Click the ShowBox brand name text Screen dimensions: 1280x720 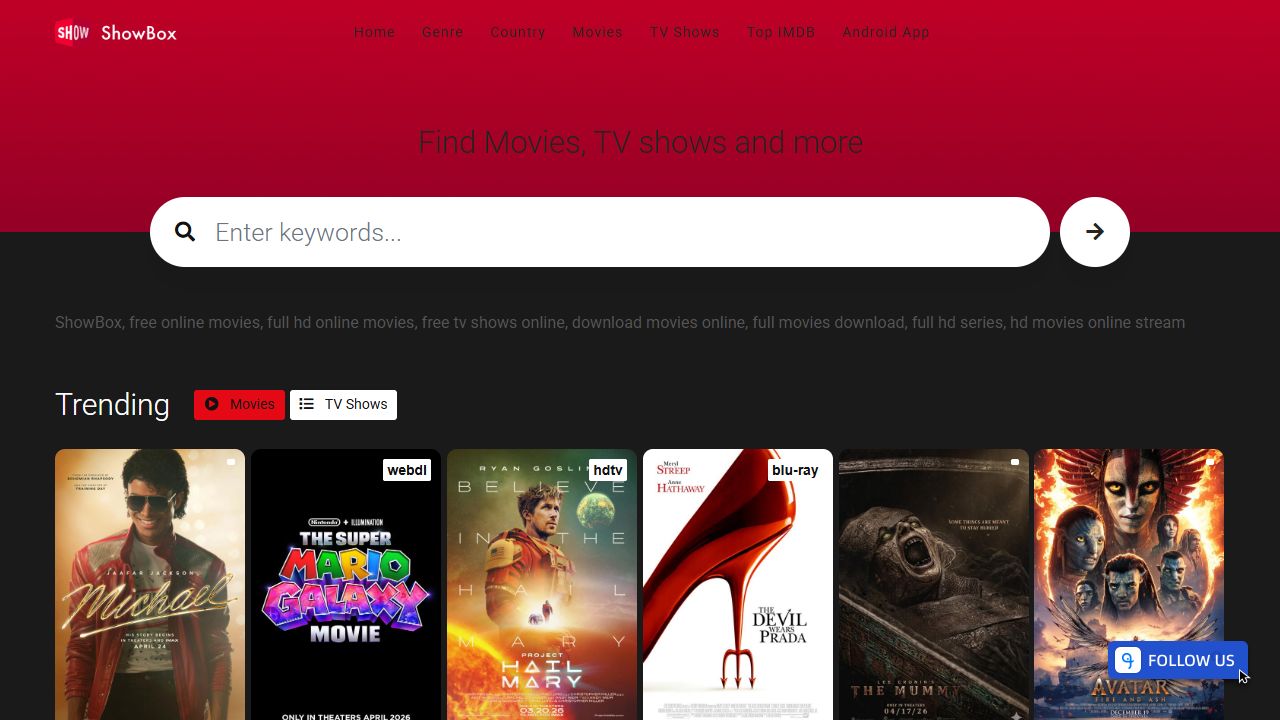tap(139, 33)
